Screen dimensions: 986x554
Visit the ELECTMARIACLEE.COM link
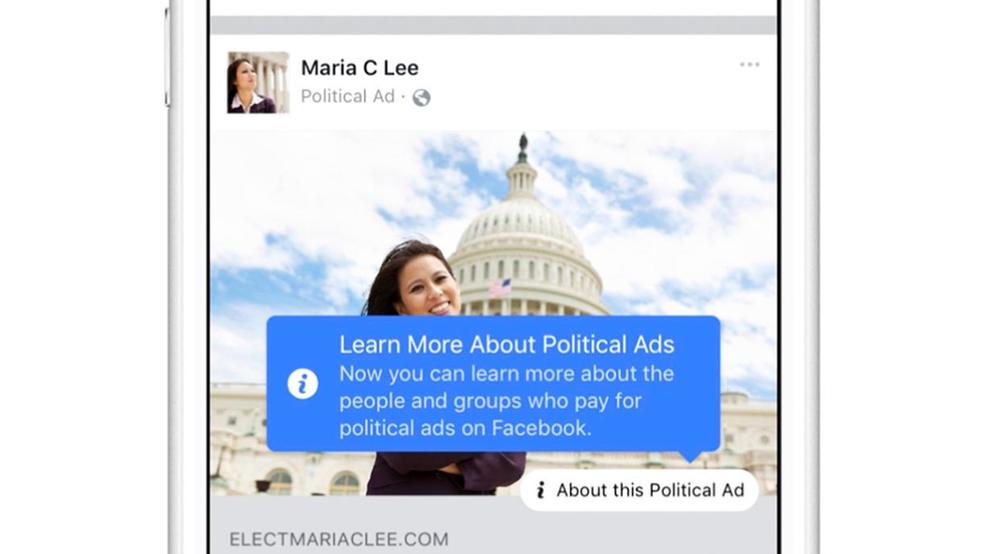339,539
